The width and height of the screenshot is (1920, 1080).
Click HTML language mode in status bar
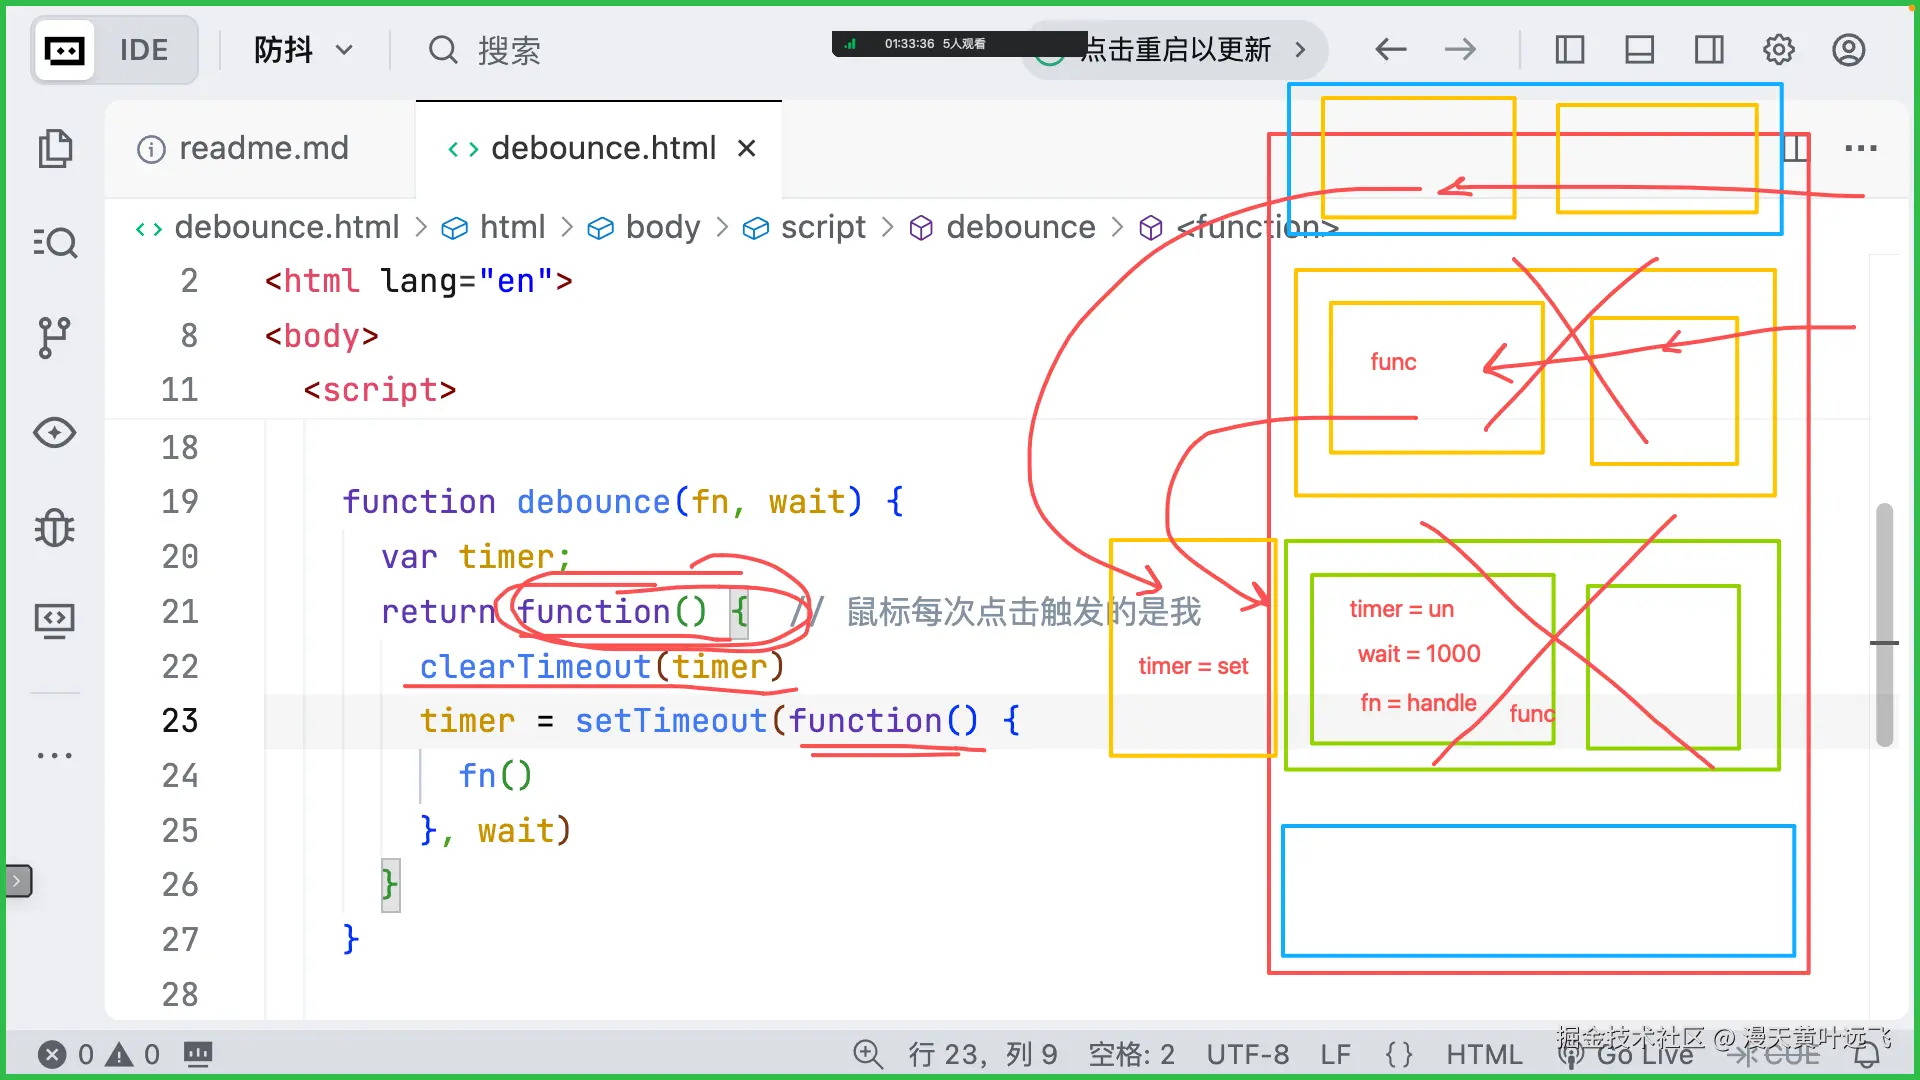pos(1483,1054)
